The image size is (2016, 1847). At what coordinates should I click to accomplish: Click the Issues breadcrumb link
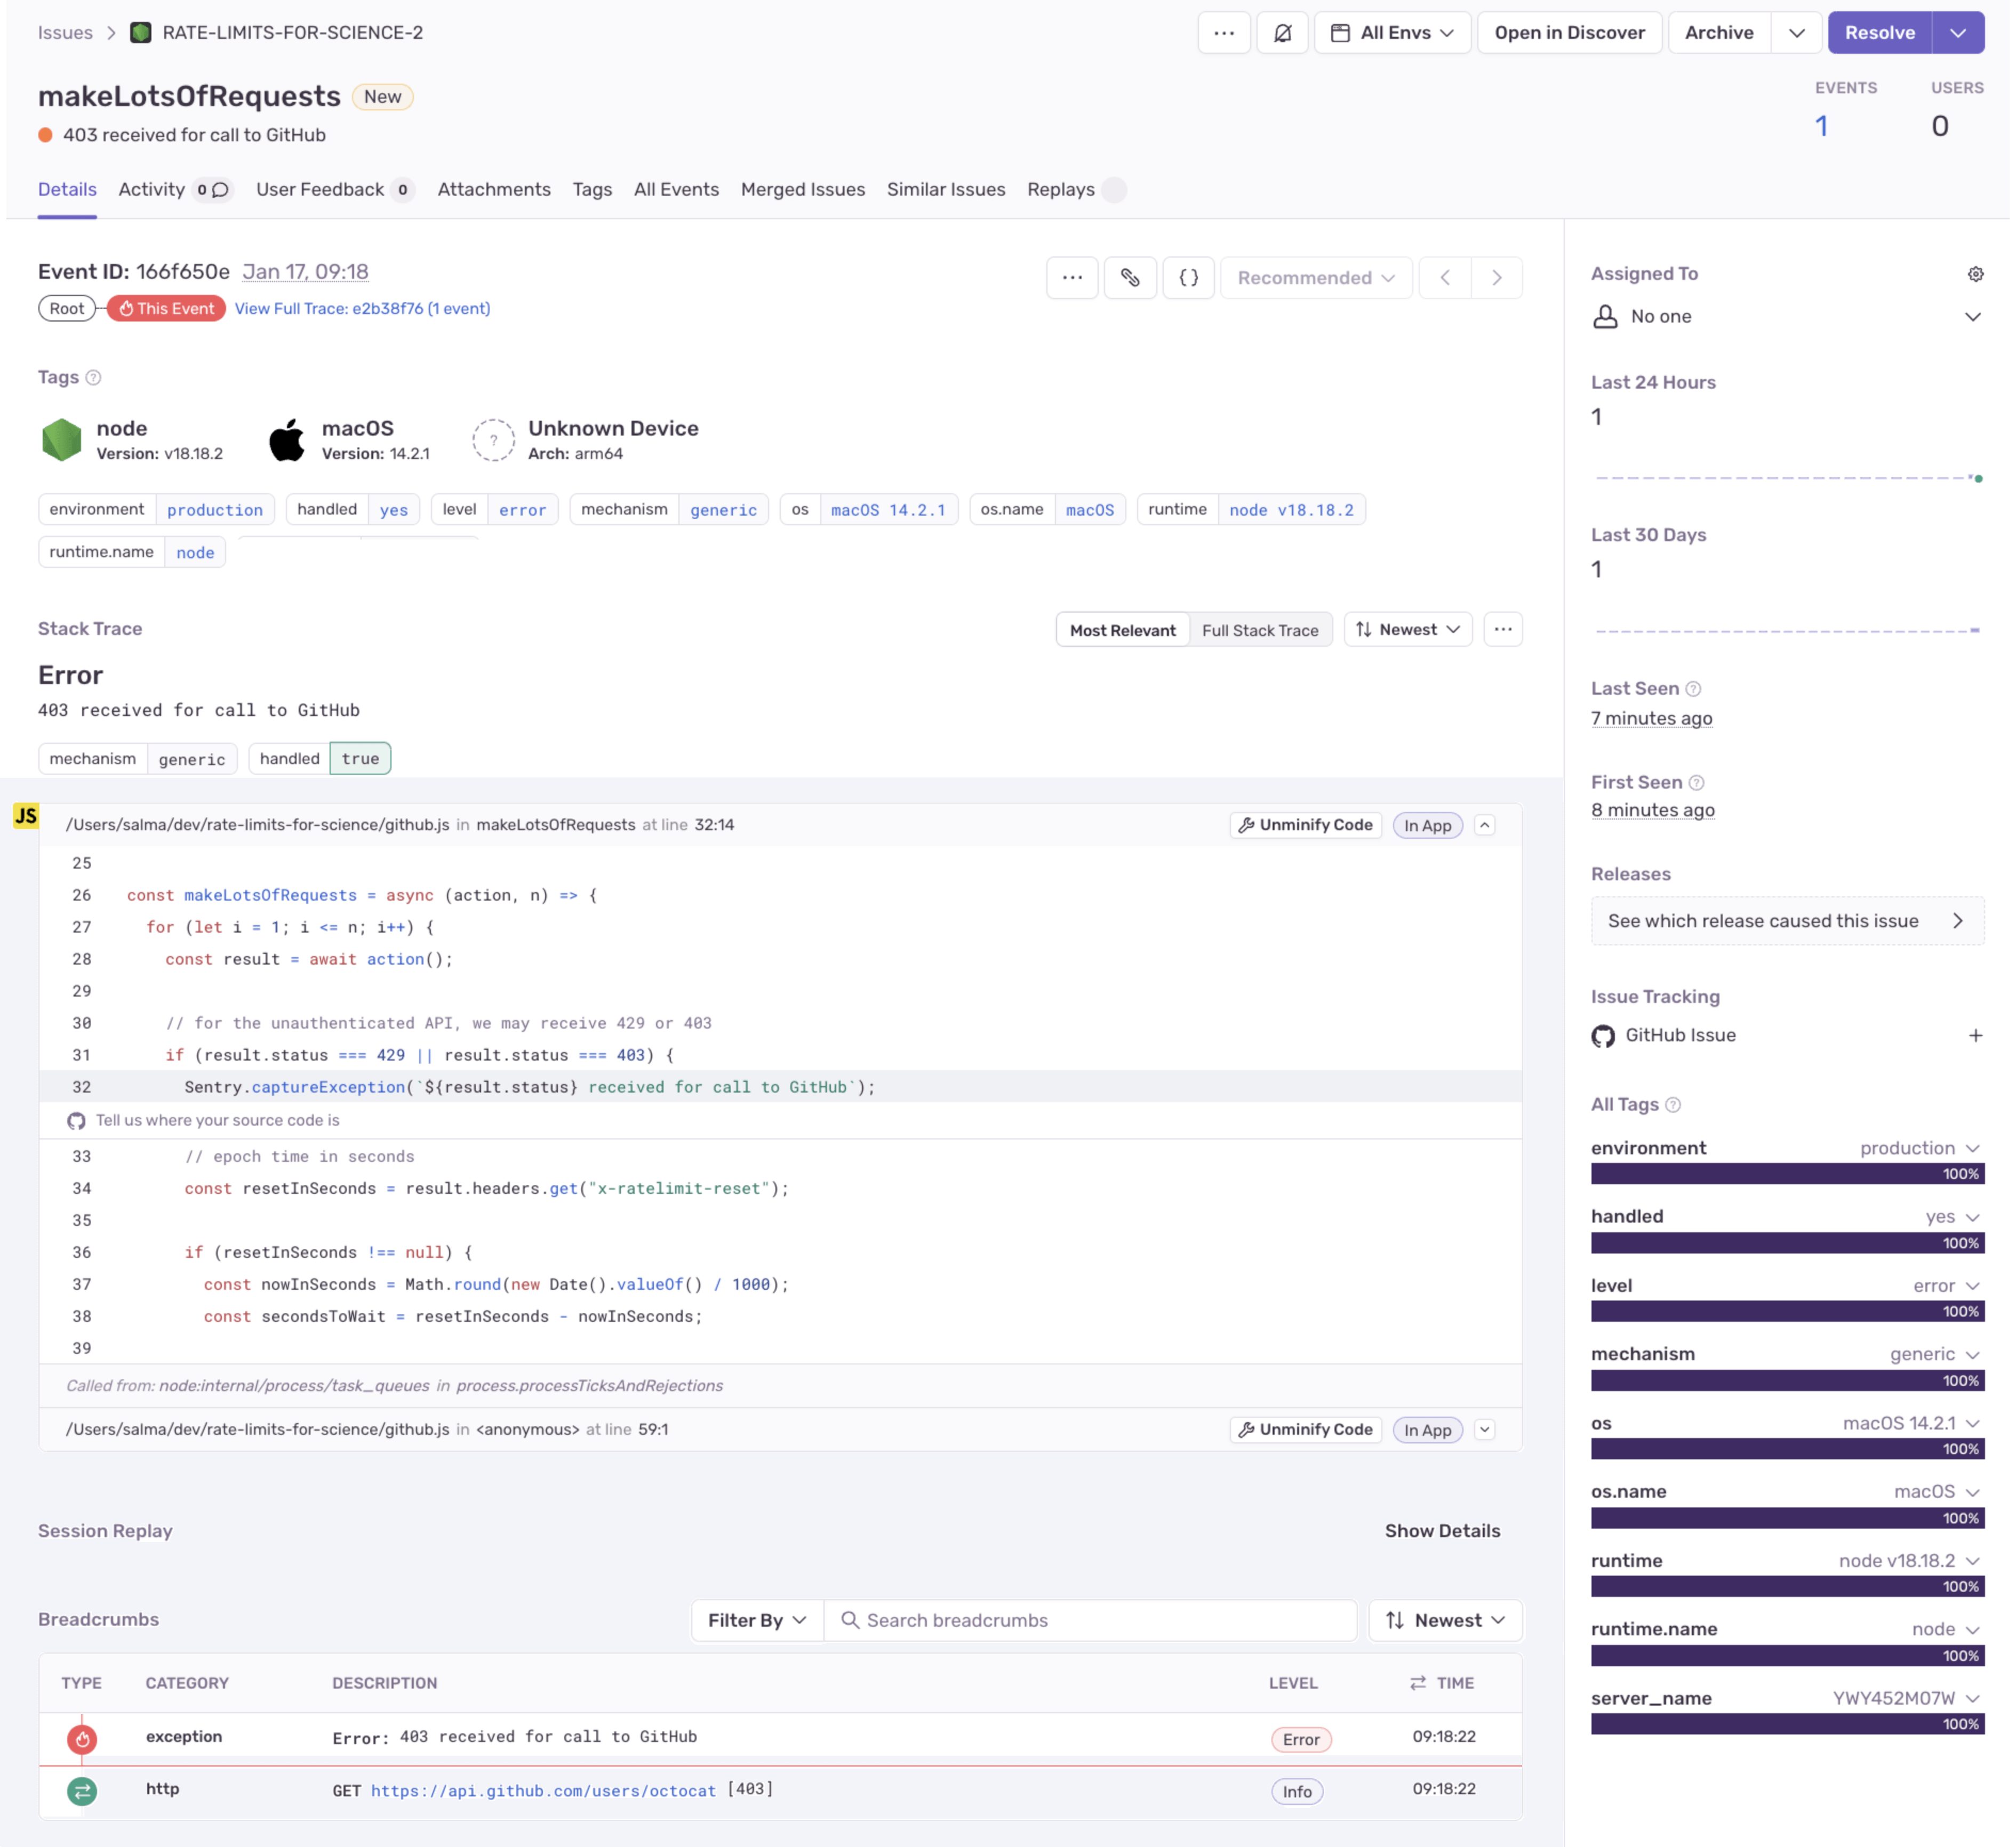point(65,33)
